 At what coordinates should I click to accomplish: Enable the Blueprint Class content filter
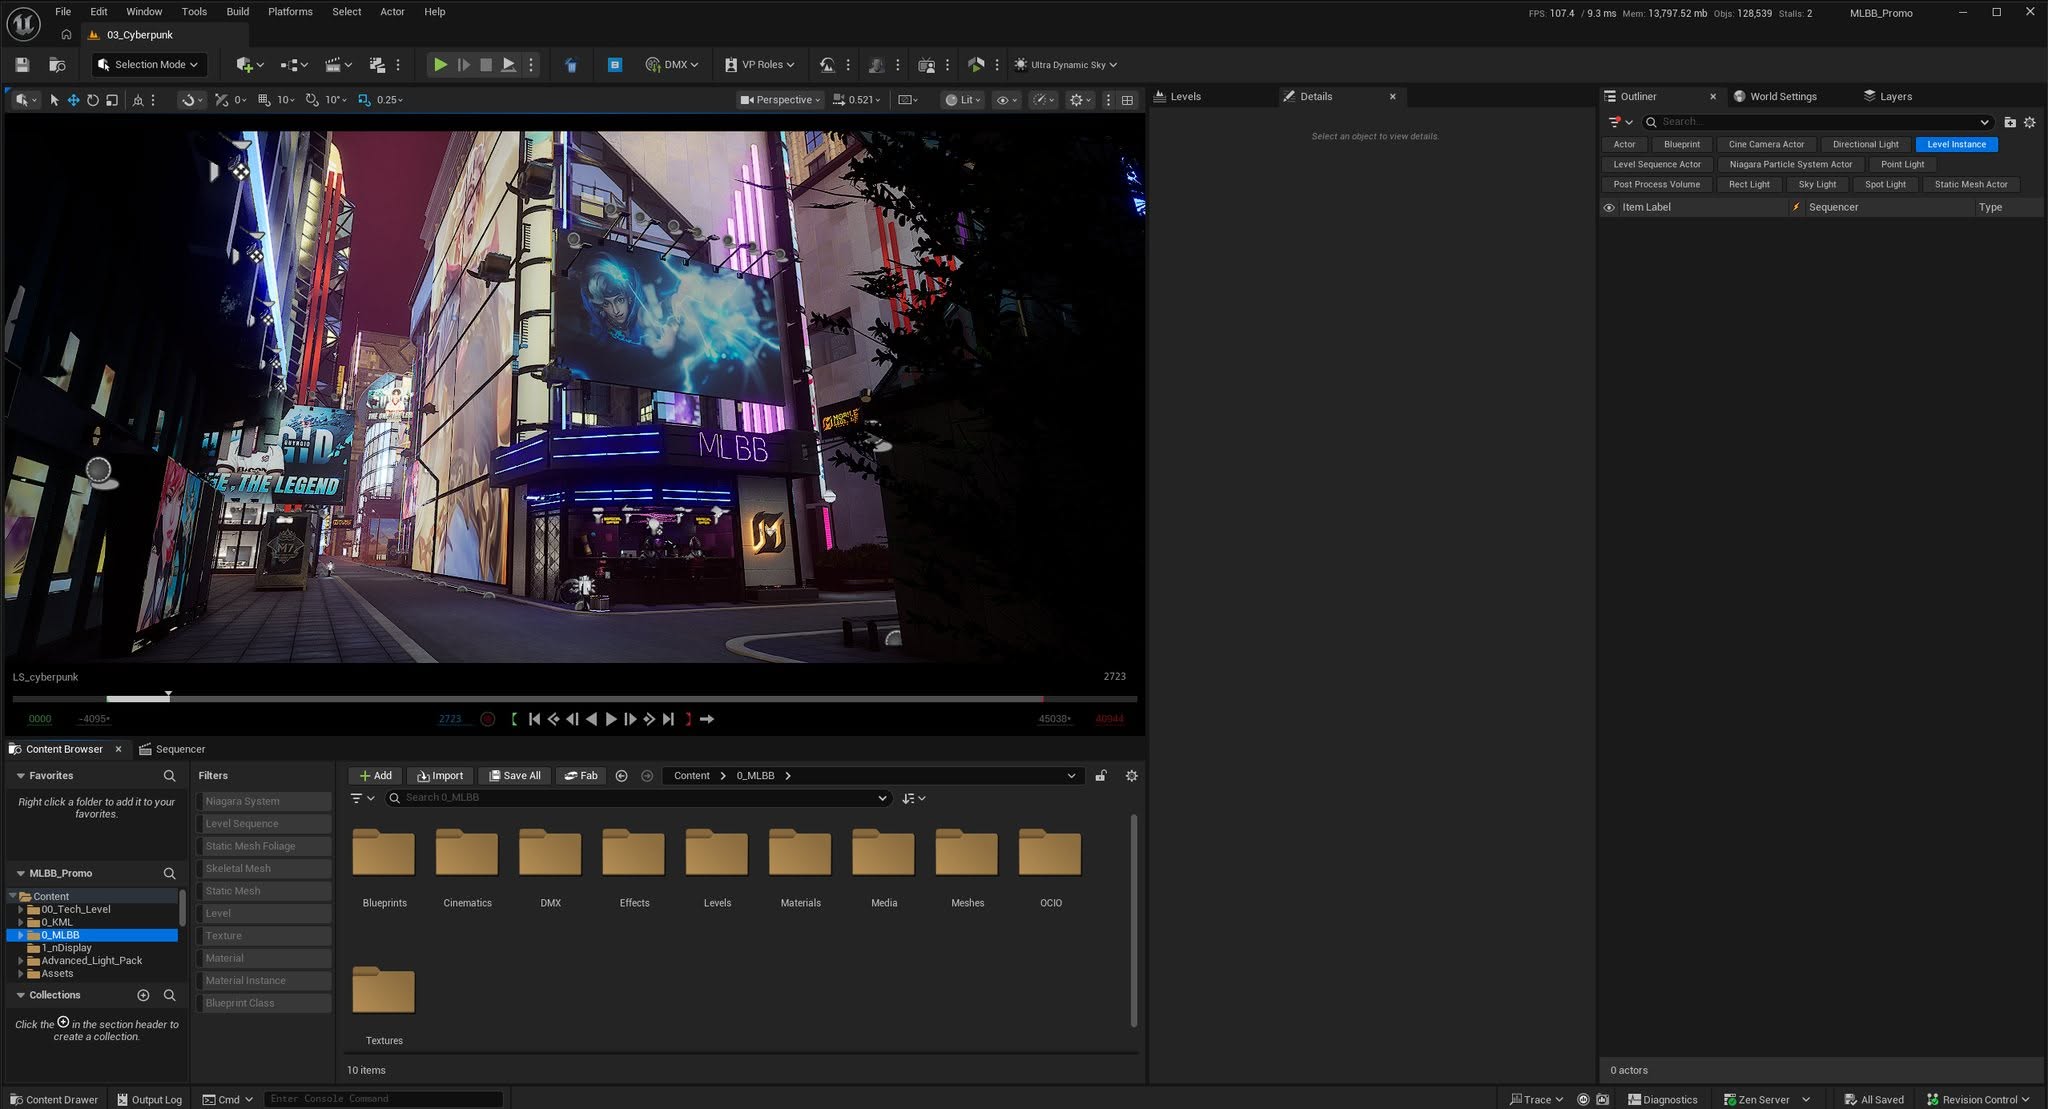(x=263, y=1003)
